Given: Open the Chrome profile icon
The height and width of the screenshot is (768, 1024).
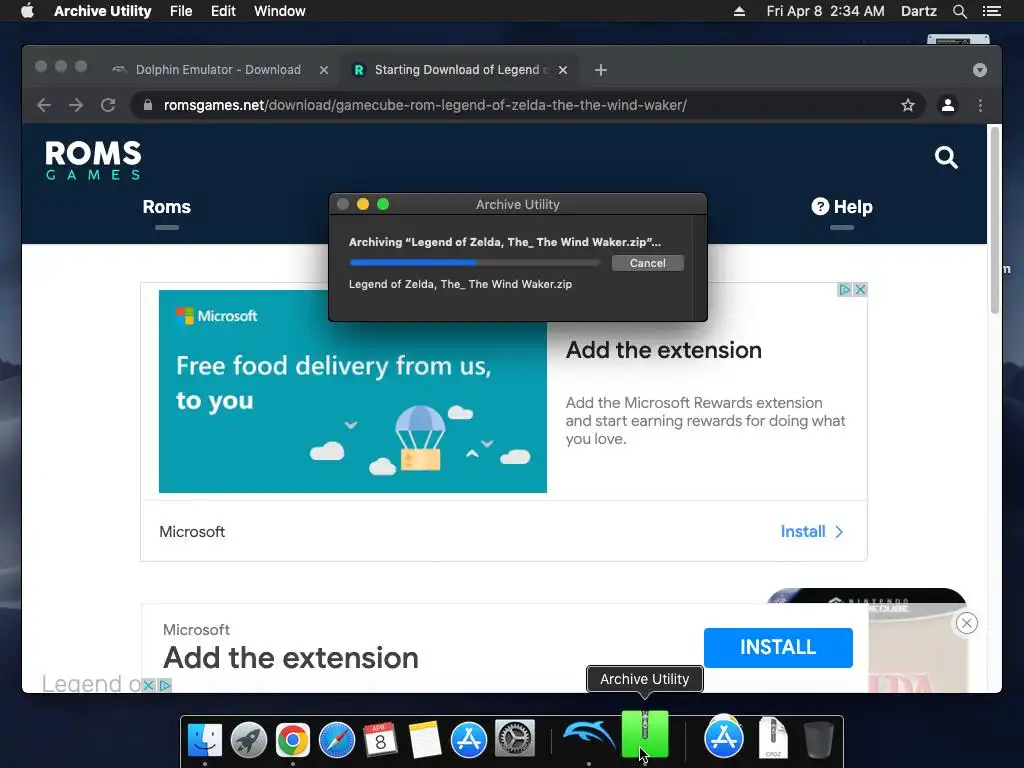Looking at the screenshot, I should point(948,105).
